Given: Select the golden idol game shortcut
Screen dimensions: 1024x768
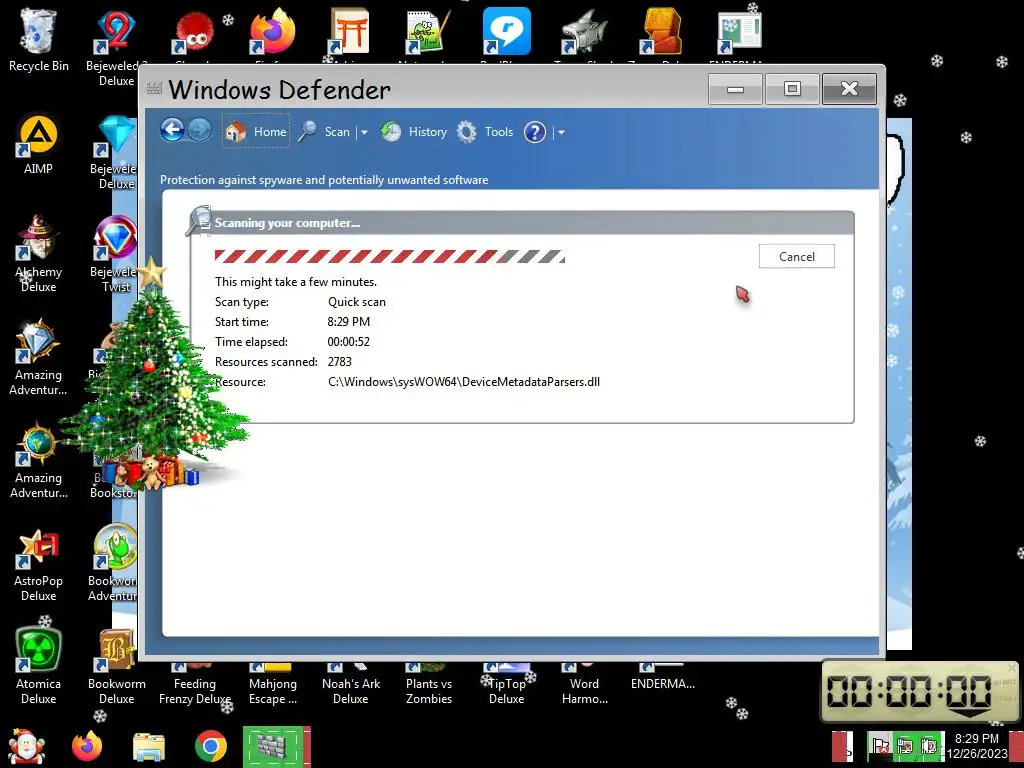Looking at the screenshot, I should 662,31.
